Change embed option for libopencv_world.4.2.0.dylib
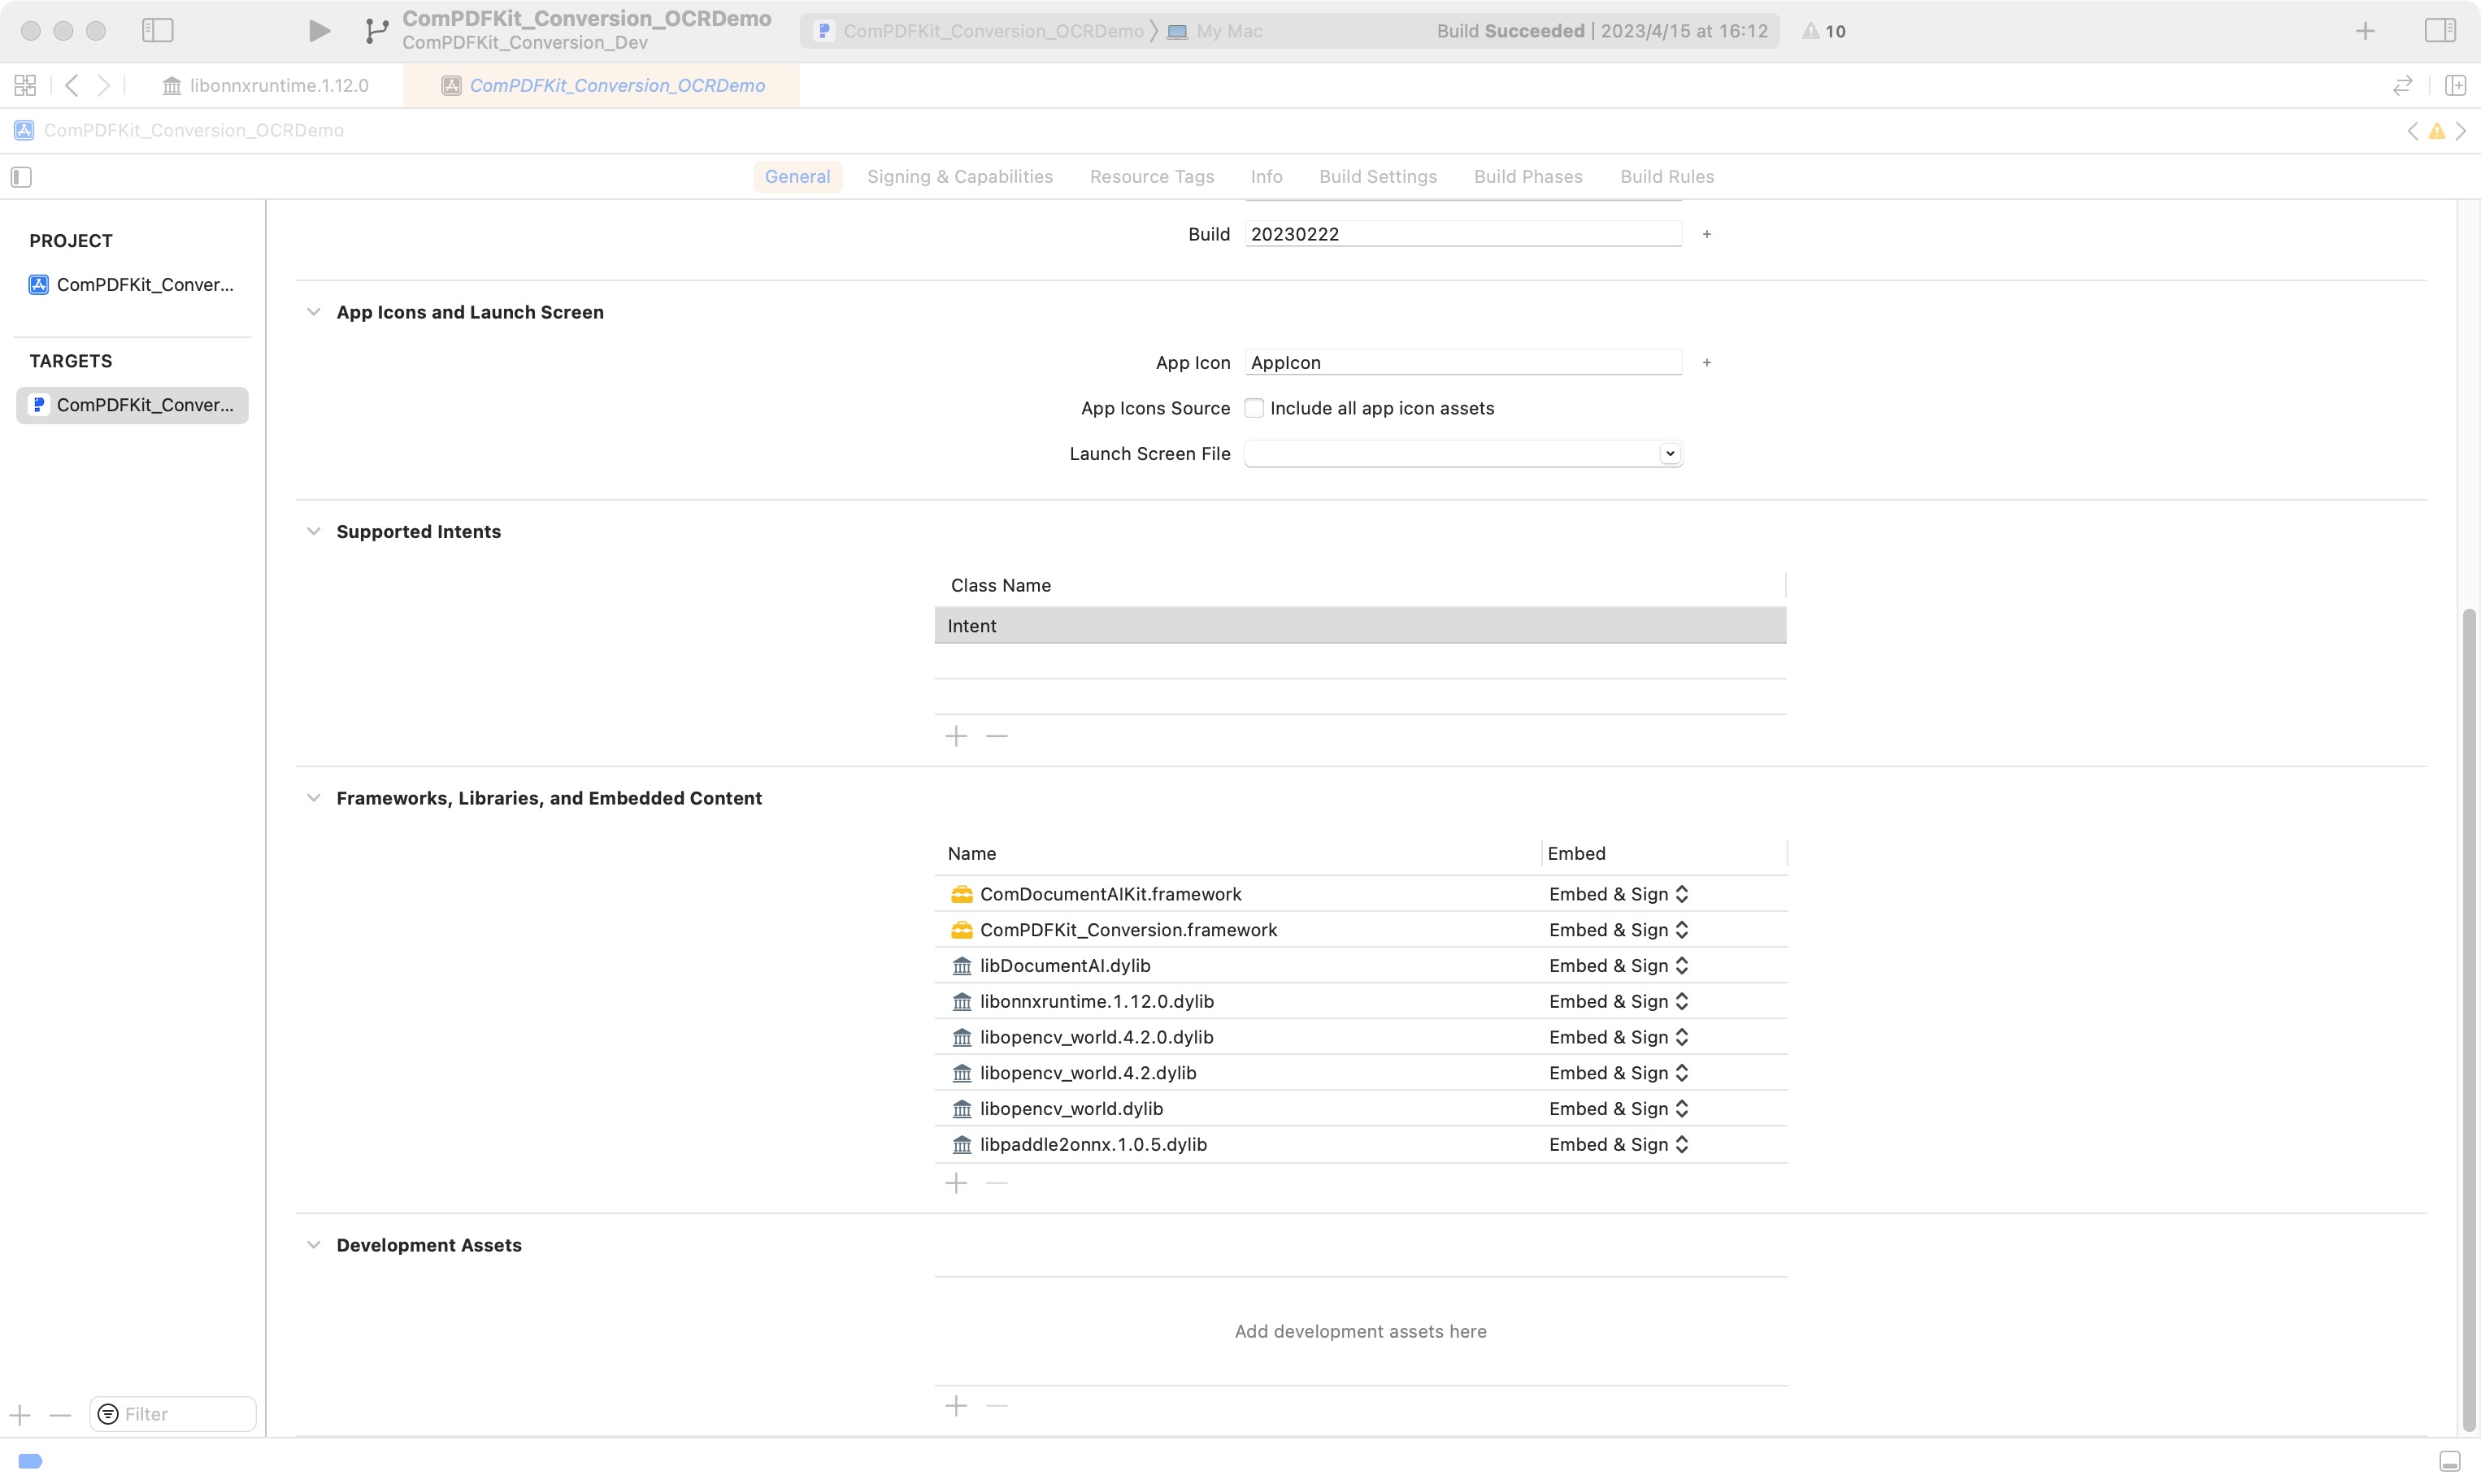Image resolution: width=2481 pixels, height=1484 pixels. 1619,1037
